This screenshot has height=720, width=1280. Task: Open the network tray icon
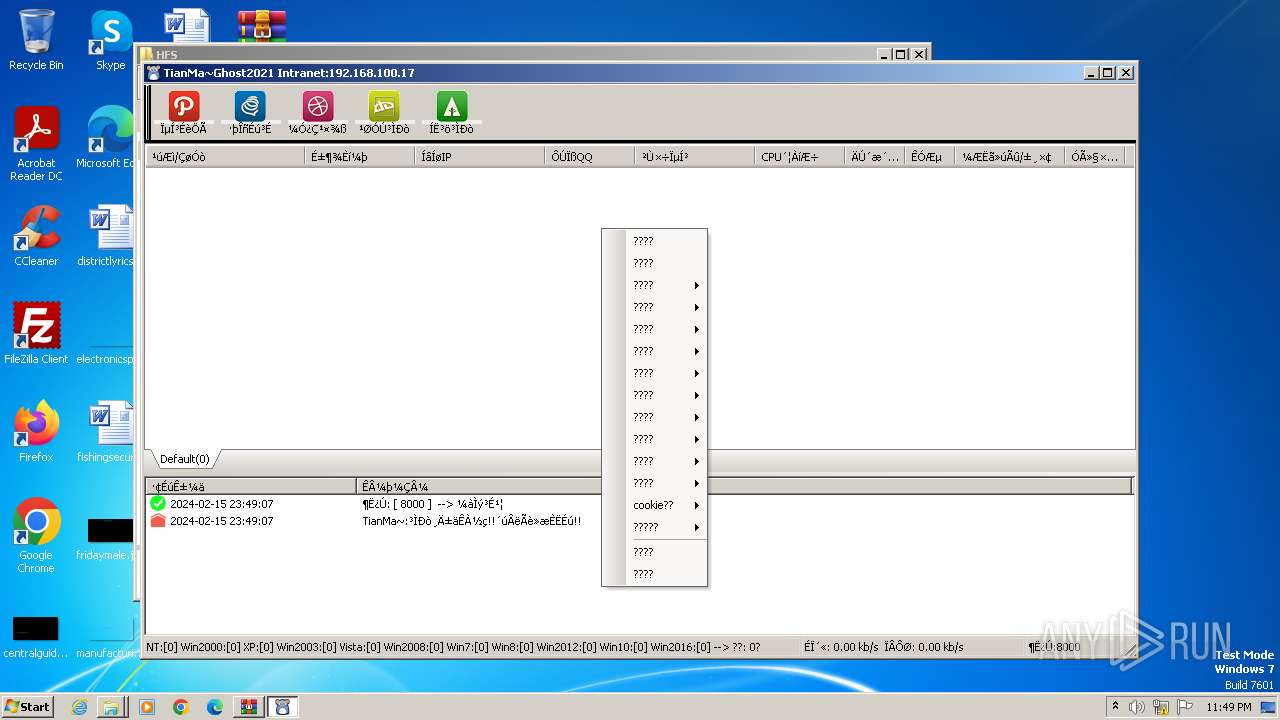coord(1161,707)
